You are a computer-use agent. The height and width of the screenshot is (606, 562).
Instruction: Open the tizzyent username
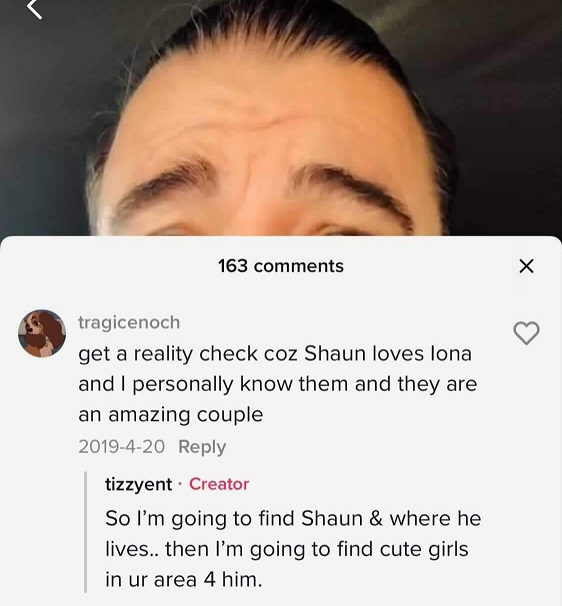(138, 484)
